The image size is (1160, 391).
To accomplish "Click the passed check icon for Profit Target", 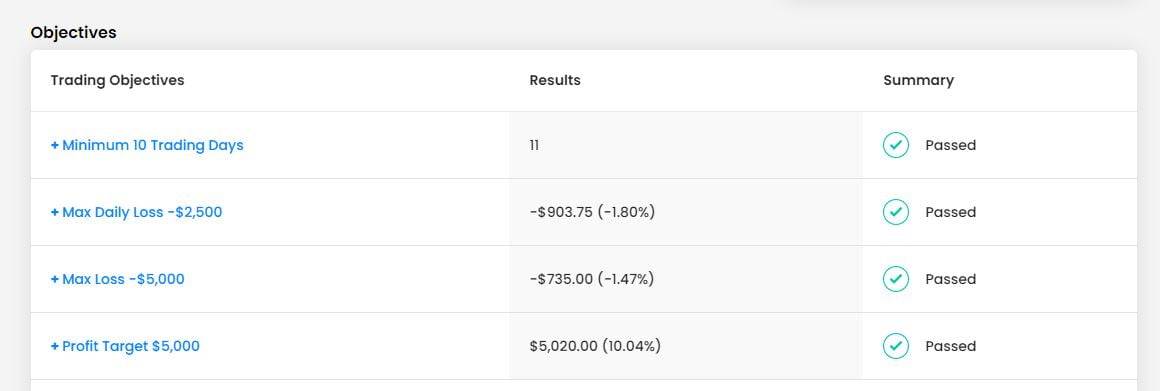I will click(x=895, y=346).
